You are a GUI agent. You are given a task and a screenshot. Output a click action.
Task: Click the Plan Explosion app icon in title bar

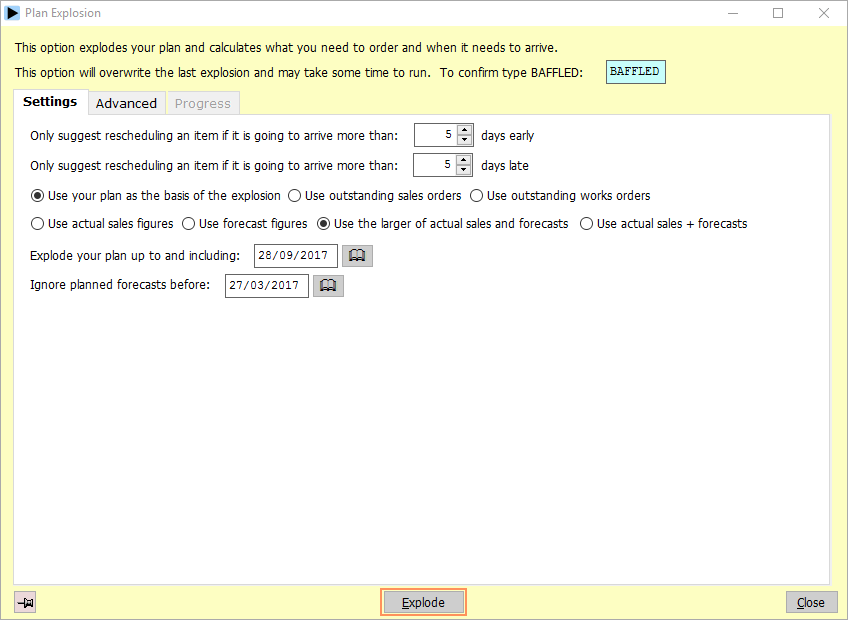(12, 13)
